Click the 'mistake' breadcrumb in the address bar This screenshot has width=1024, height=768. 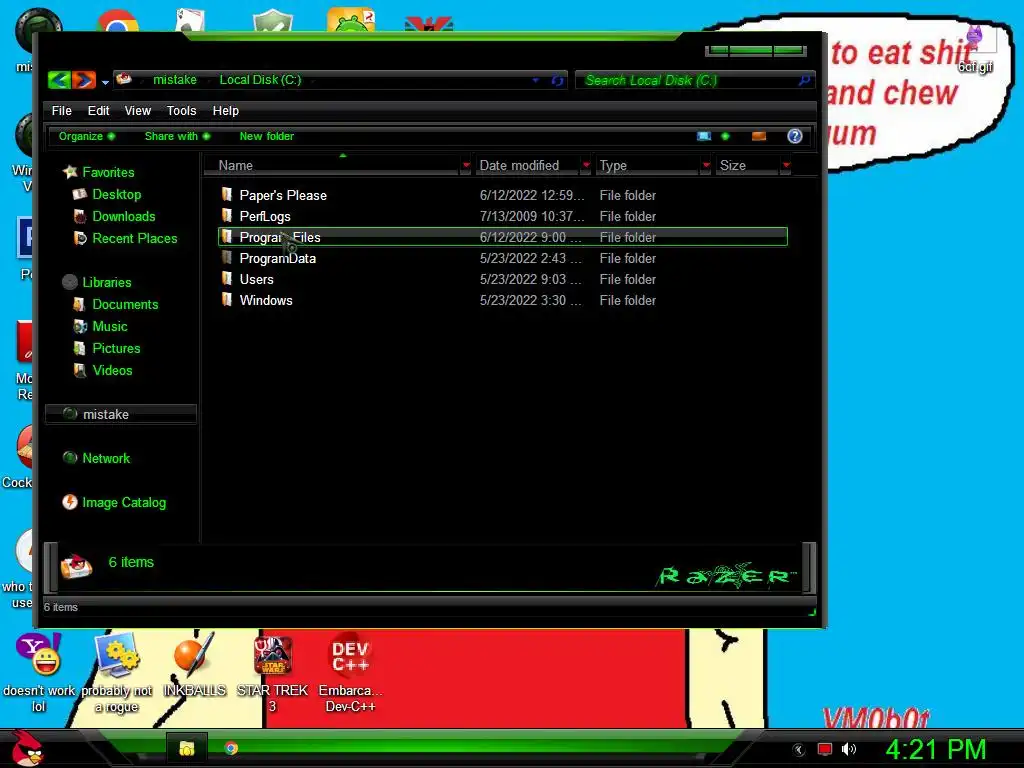(x=174, y=80)
